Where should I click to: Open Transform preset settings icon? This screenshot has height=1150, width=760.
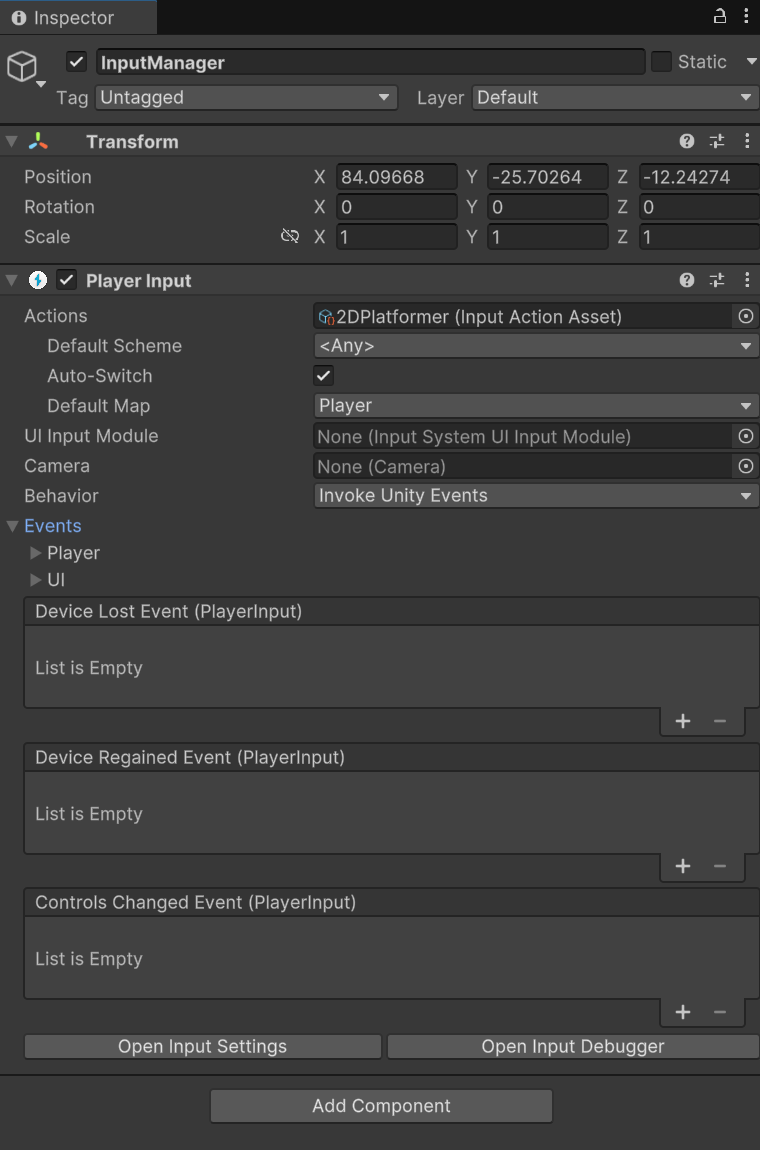(717, 141)
